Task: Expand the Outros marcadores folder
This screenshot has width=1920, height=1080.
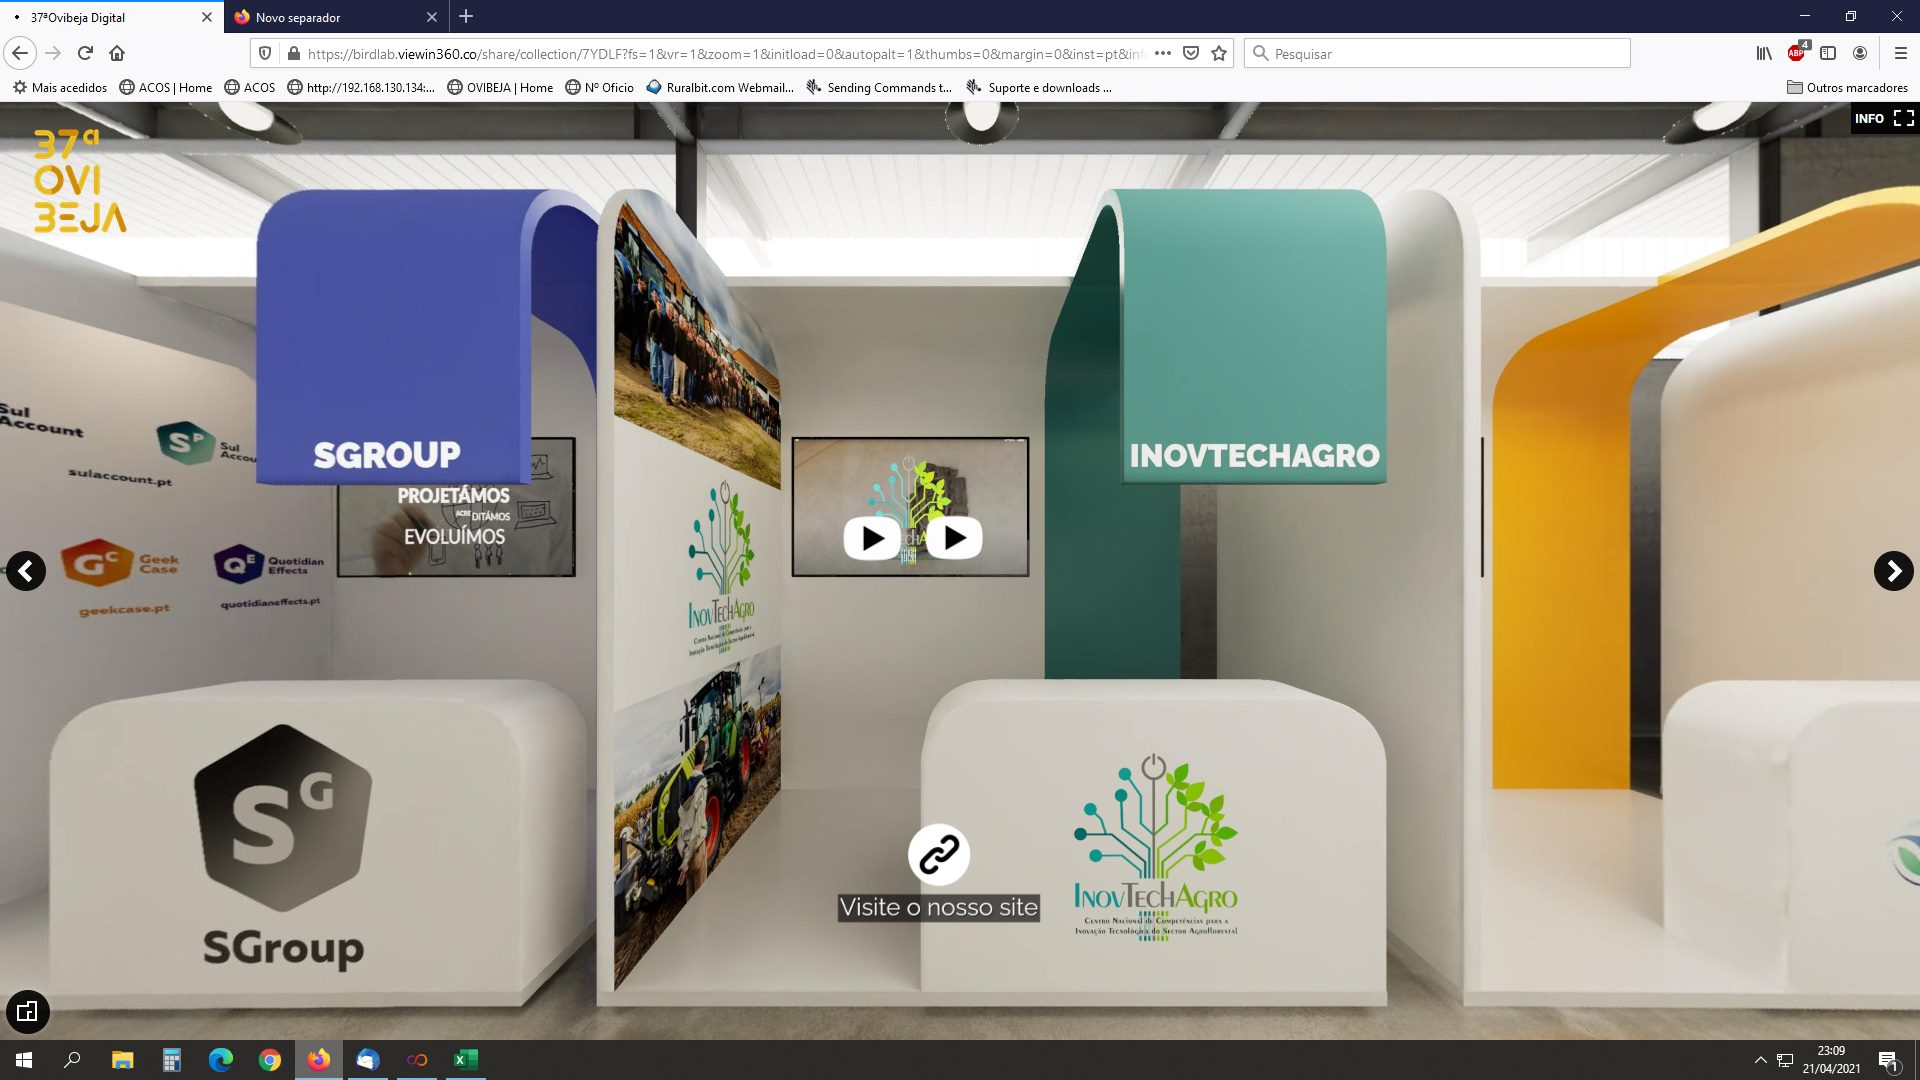Action: (1848, 87)
